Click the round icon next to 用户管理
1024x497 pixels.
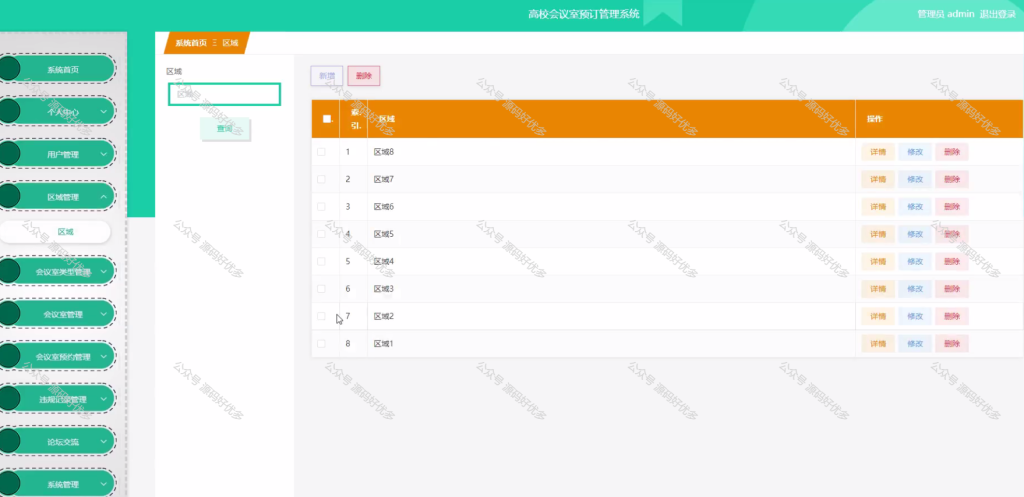point(8,154)
